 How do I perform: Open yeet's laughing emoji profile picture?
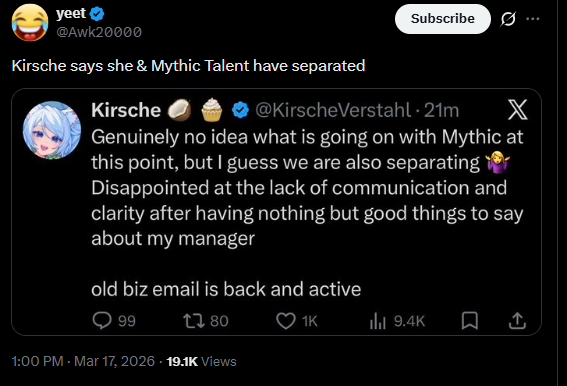click(30, 22)
